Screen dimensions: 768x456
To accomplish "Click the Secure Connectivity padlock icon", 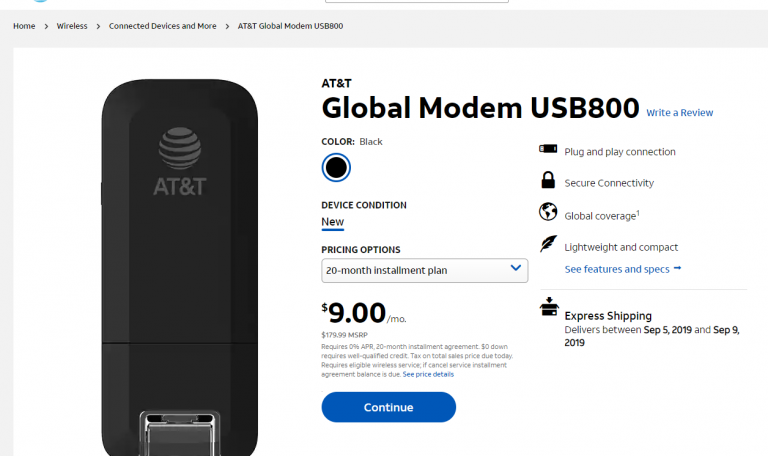I will (548, 181).
